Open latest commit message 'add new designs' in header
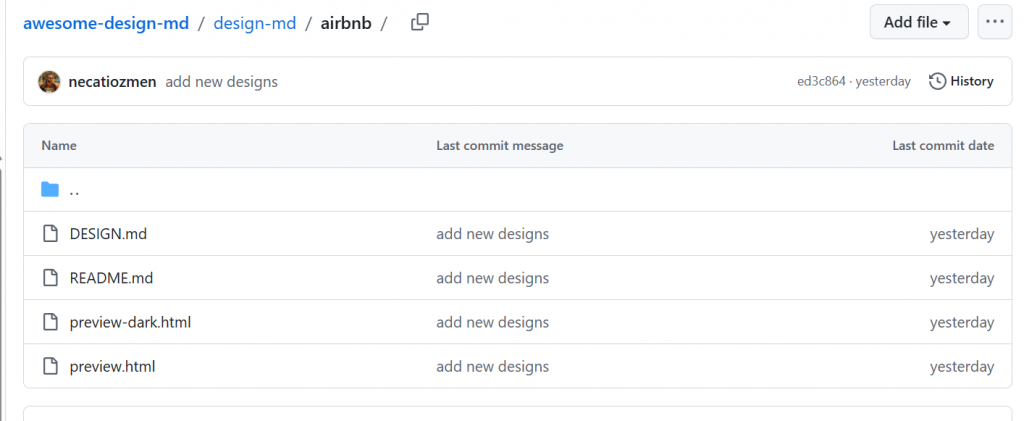Viewport: 1024px width, 421px height. point(221,82)
